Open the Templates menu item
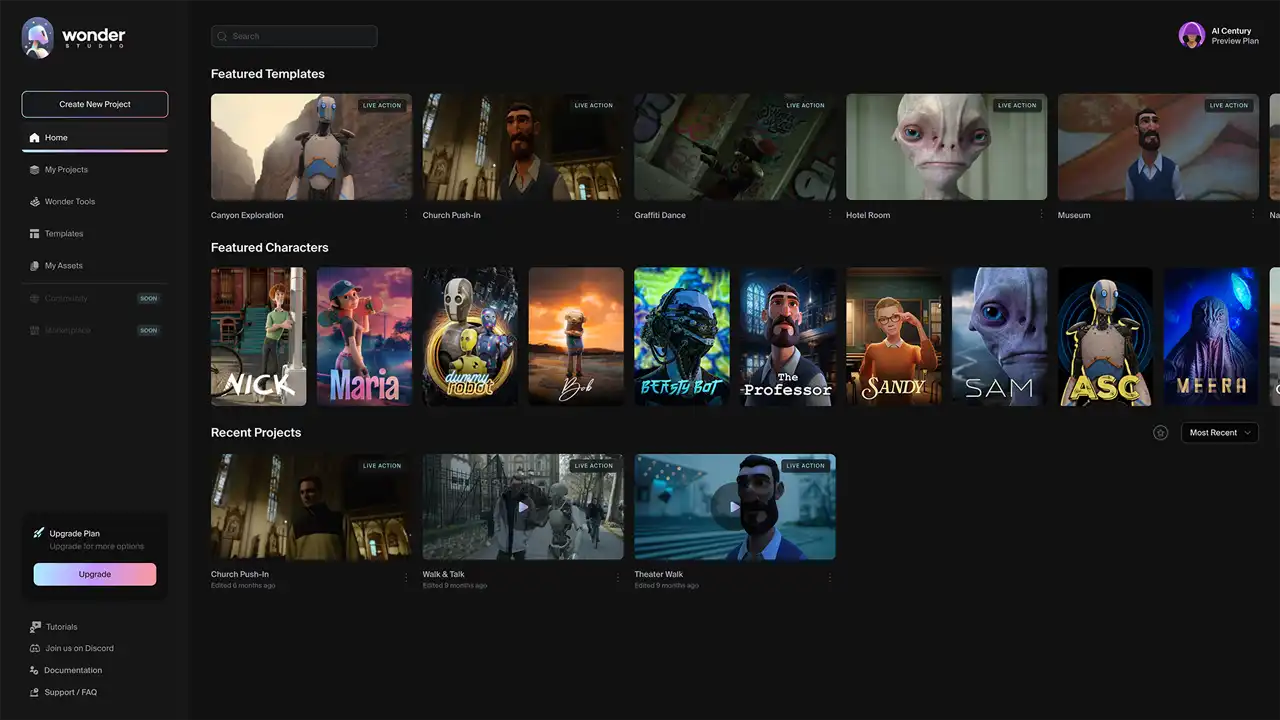This screenshot has width=1280, height=720. pos(64,234)
